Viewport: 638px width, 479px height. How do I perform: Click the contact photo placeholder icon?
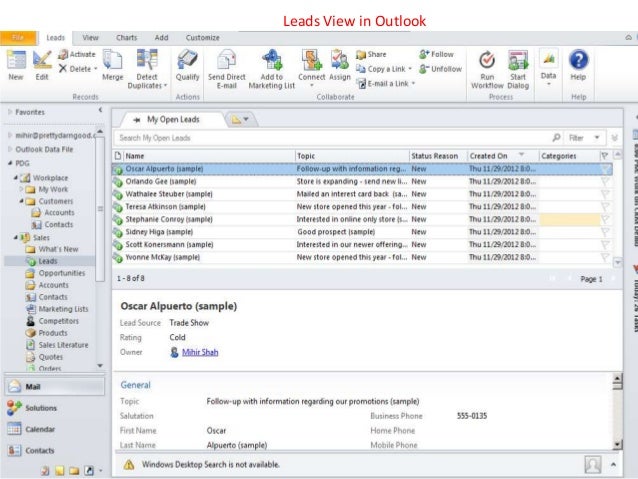tap(592, 464)
